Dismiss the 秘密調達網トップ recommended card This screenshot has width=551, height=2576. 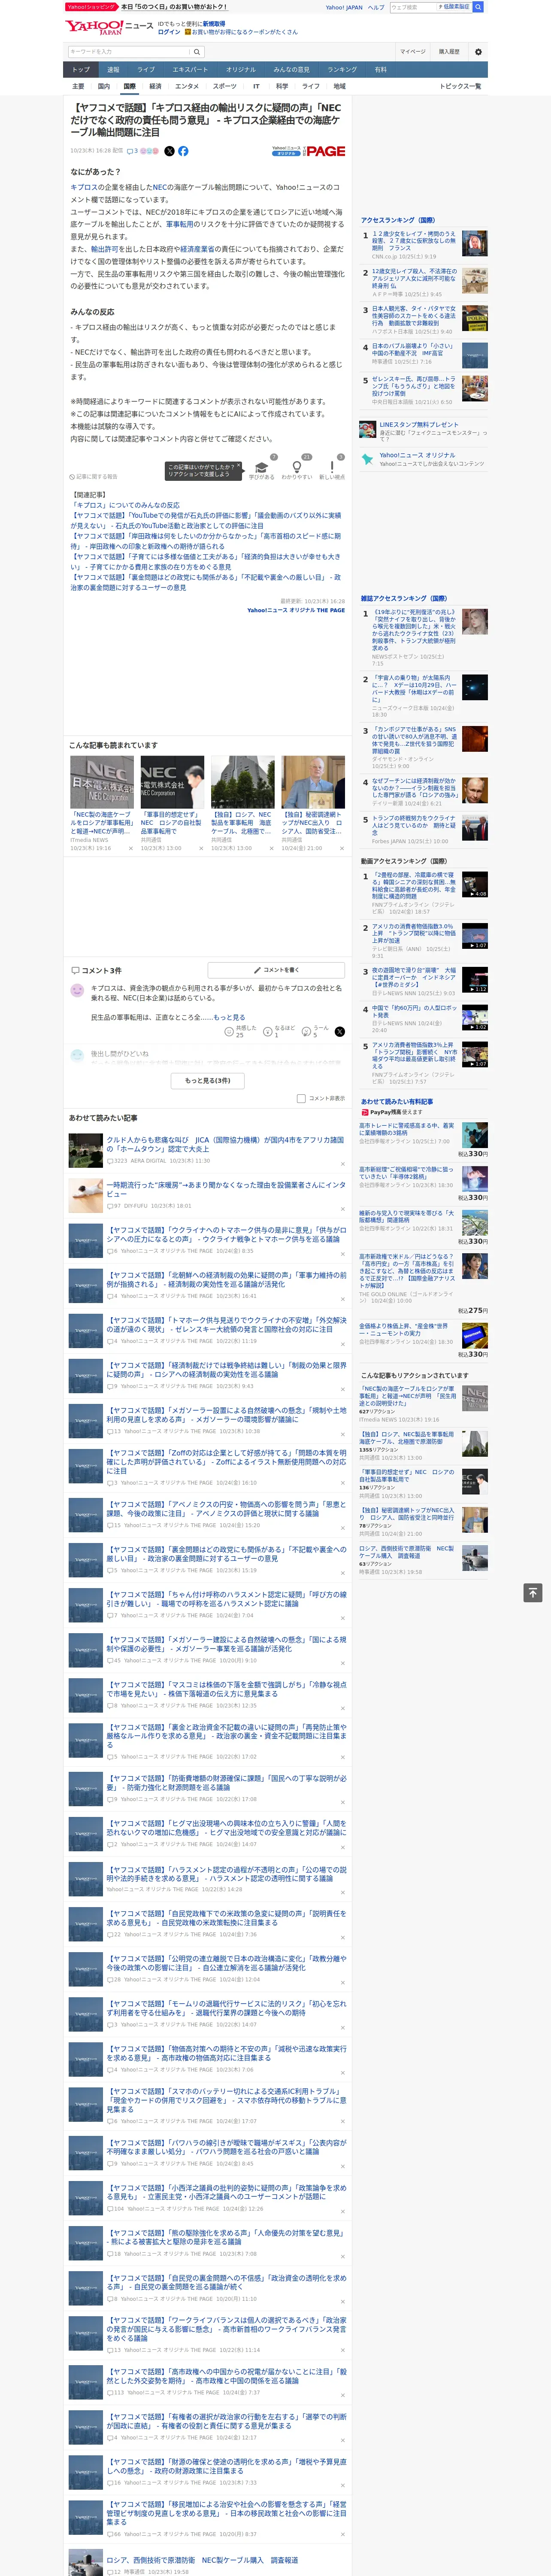pyautogui.click(x=341, y=849)
